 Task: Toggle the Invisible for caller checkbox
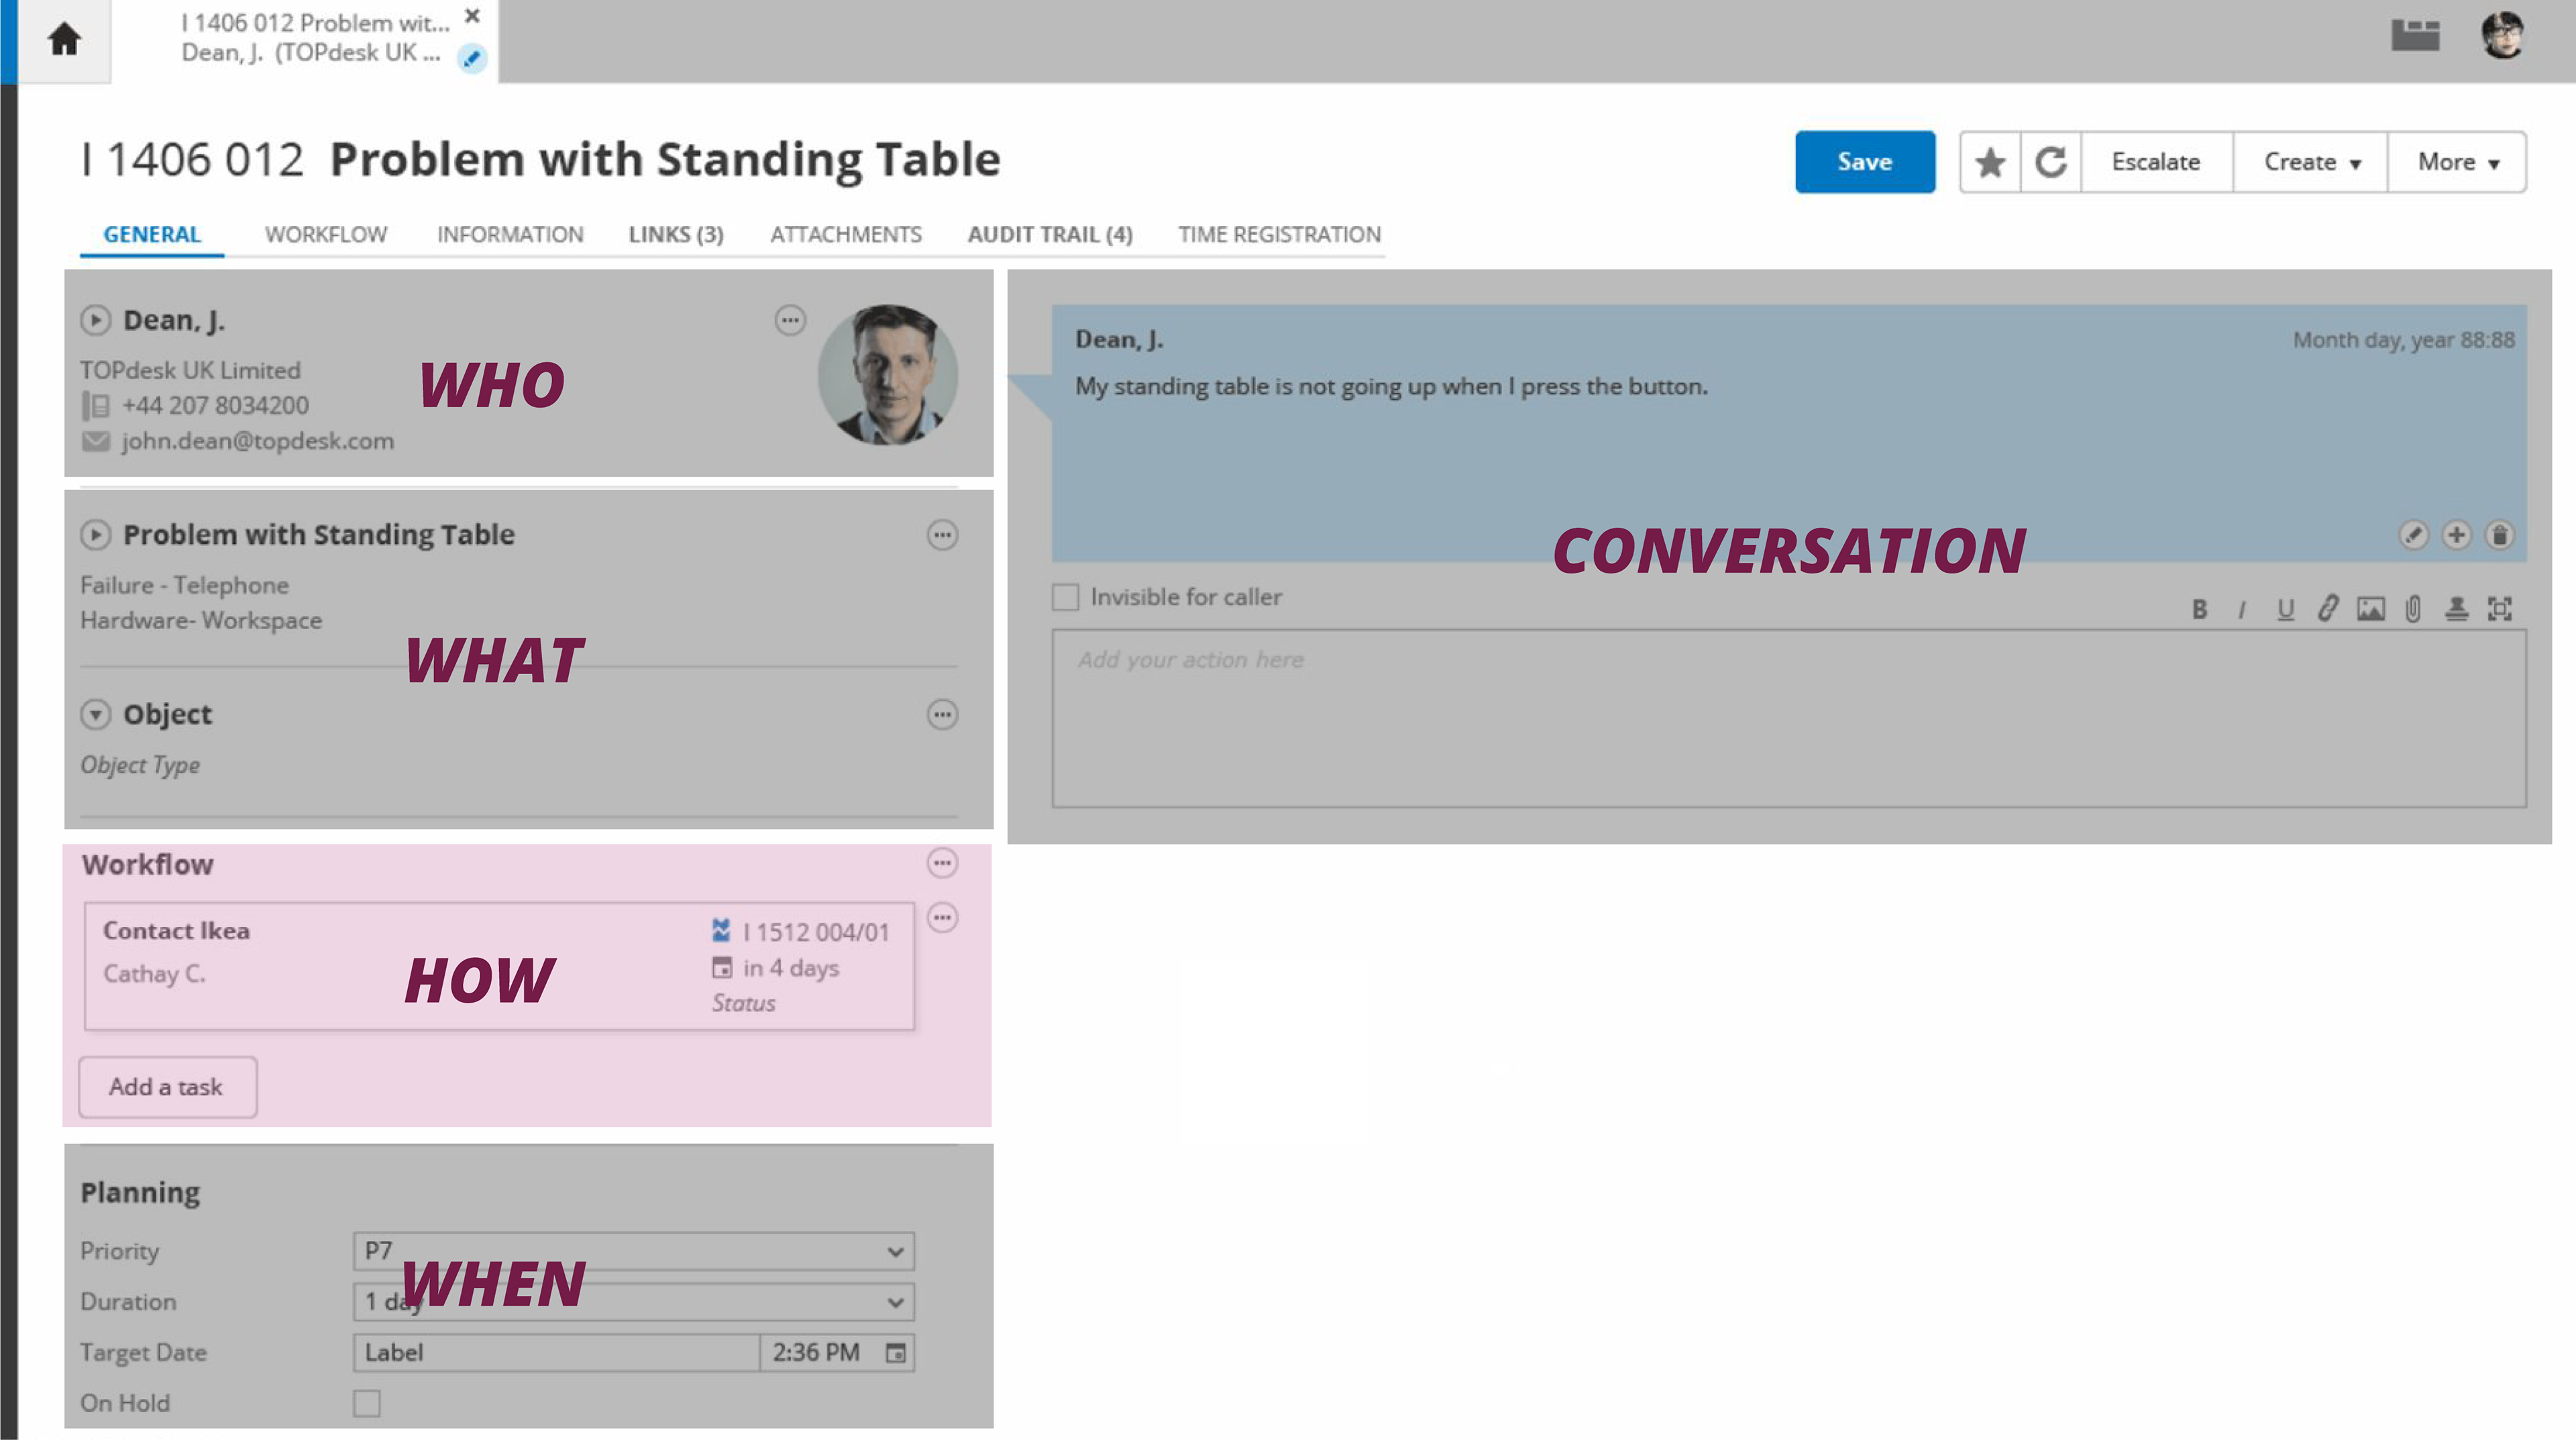click(x=1066, y=597)
